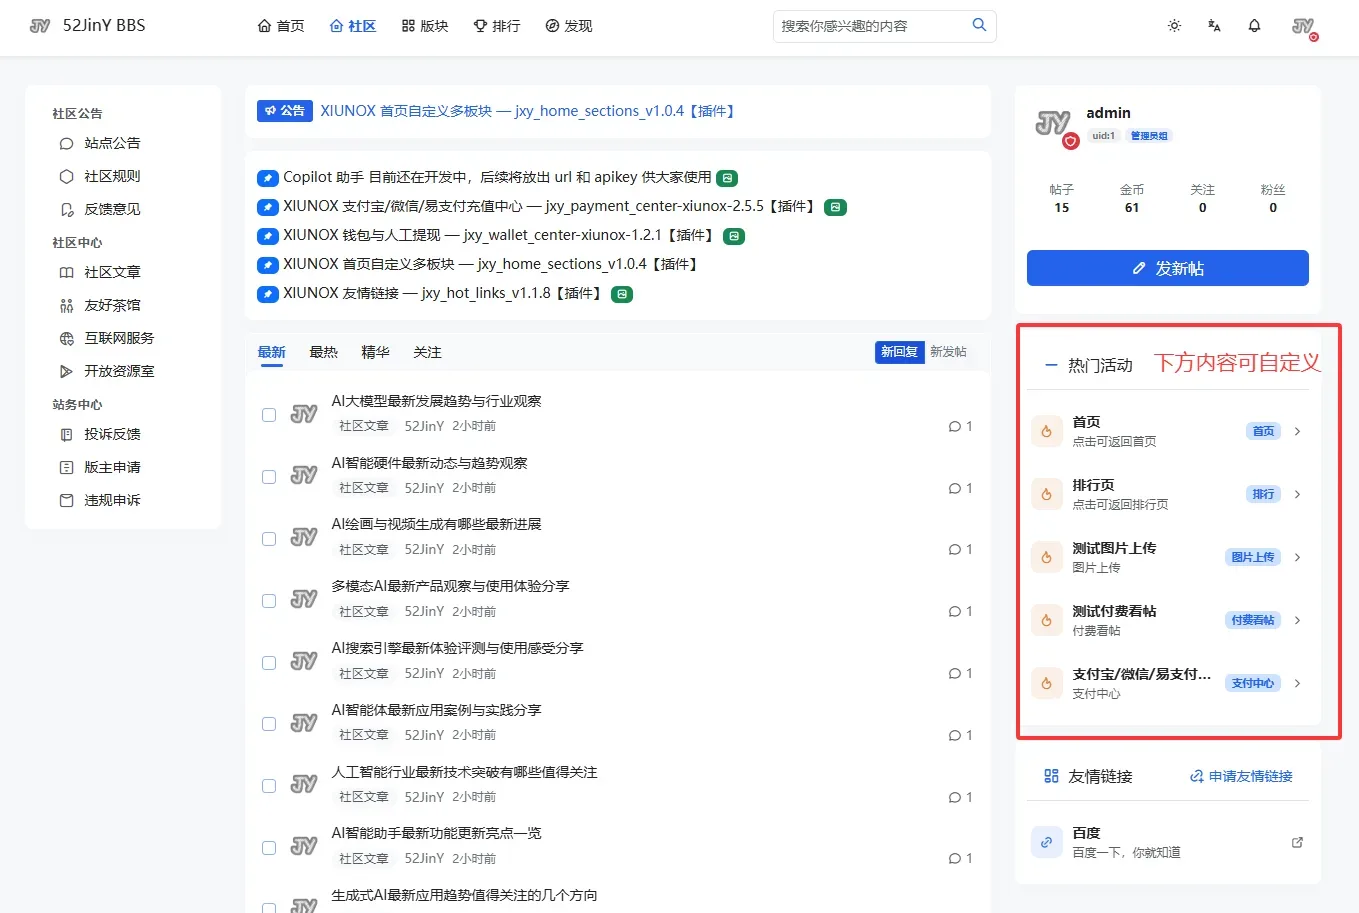Viewport: 1359px width, 913px height.
Task: Click the comment count icon on AI大模型 post
Action: [954, 426]
